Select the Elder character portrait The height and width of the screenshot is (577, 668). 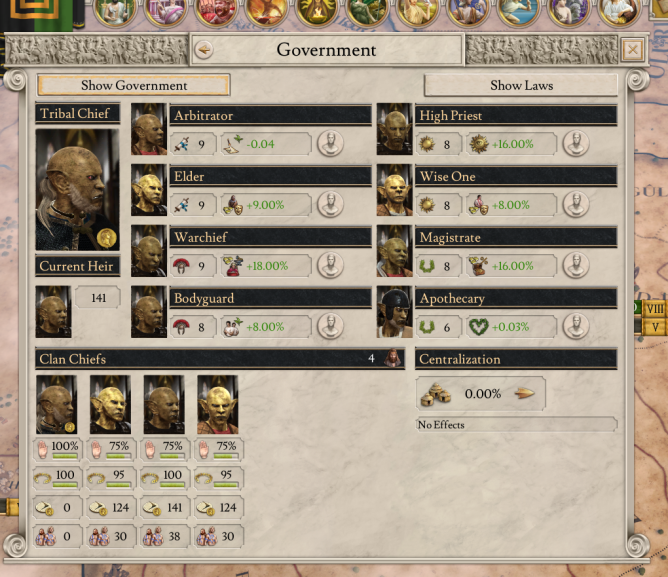(x=149, y=190)
